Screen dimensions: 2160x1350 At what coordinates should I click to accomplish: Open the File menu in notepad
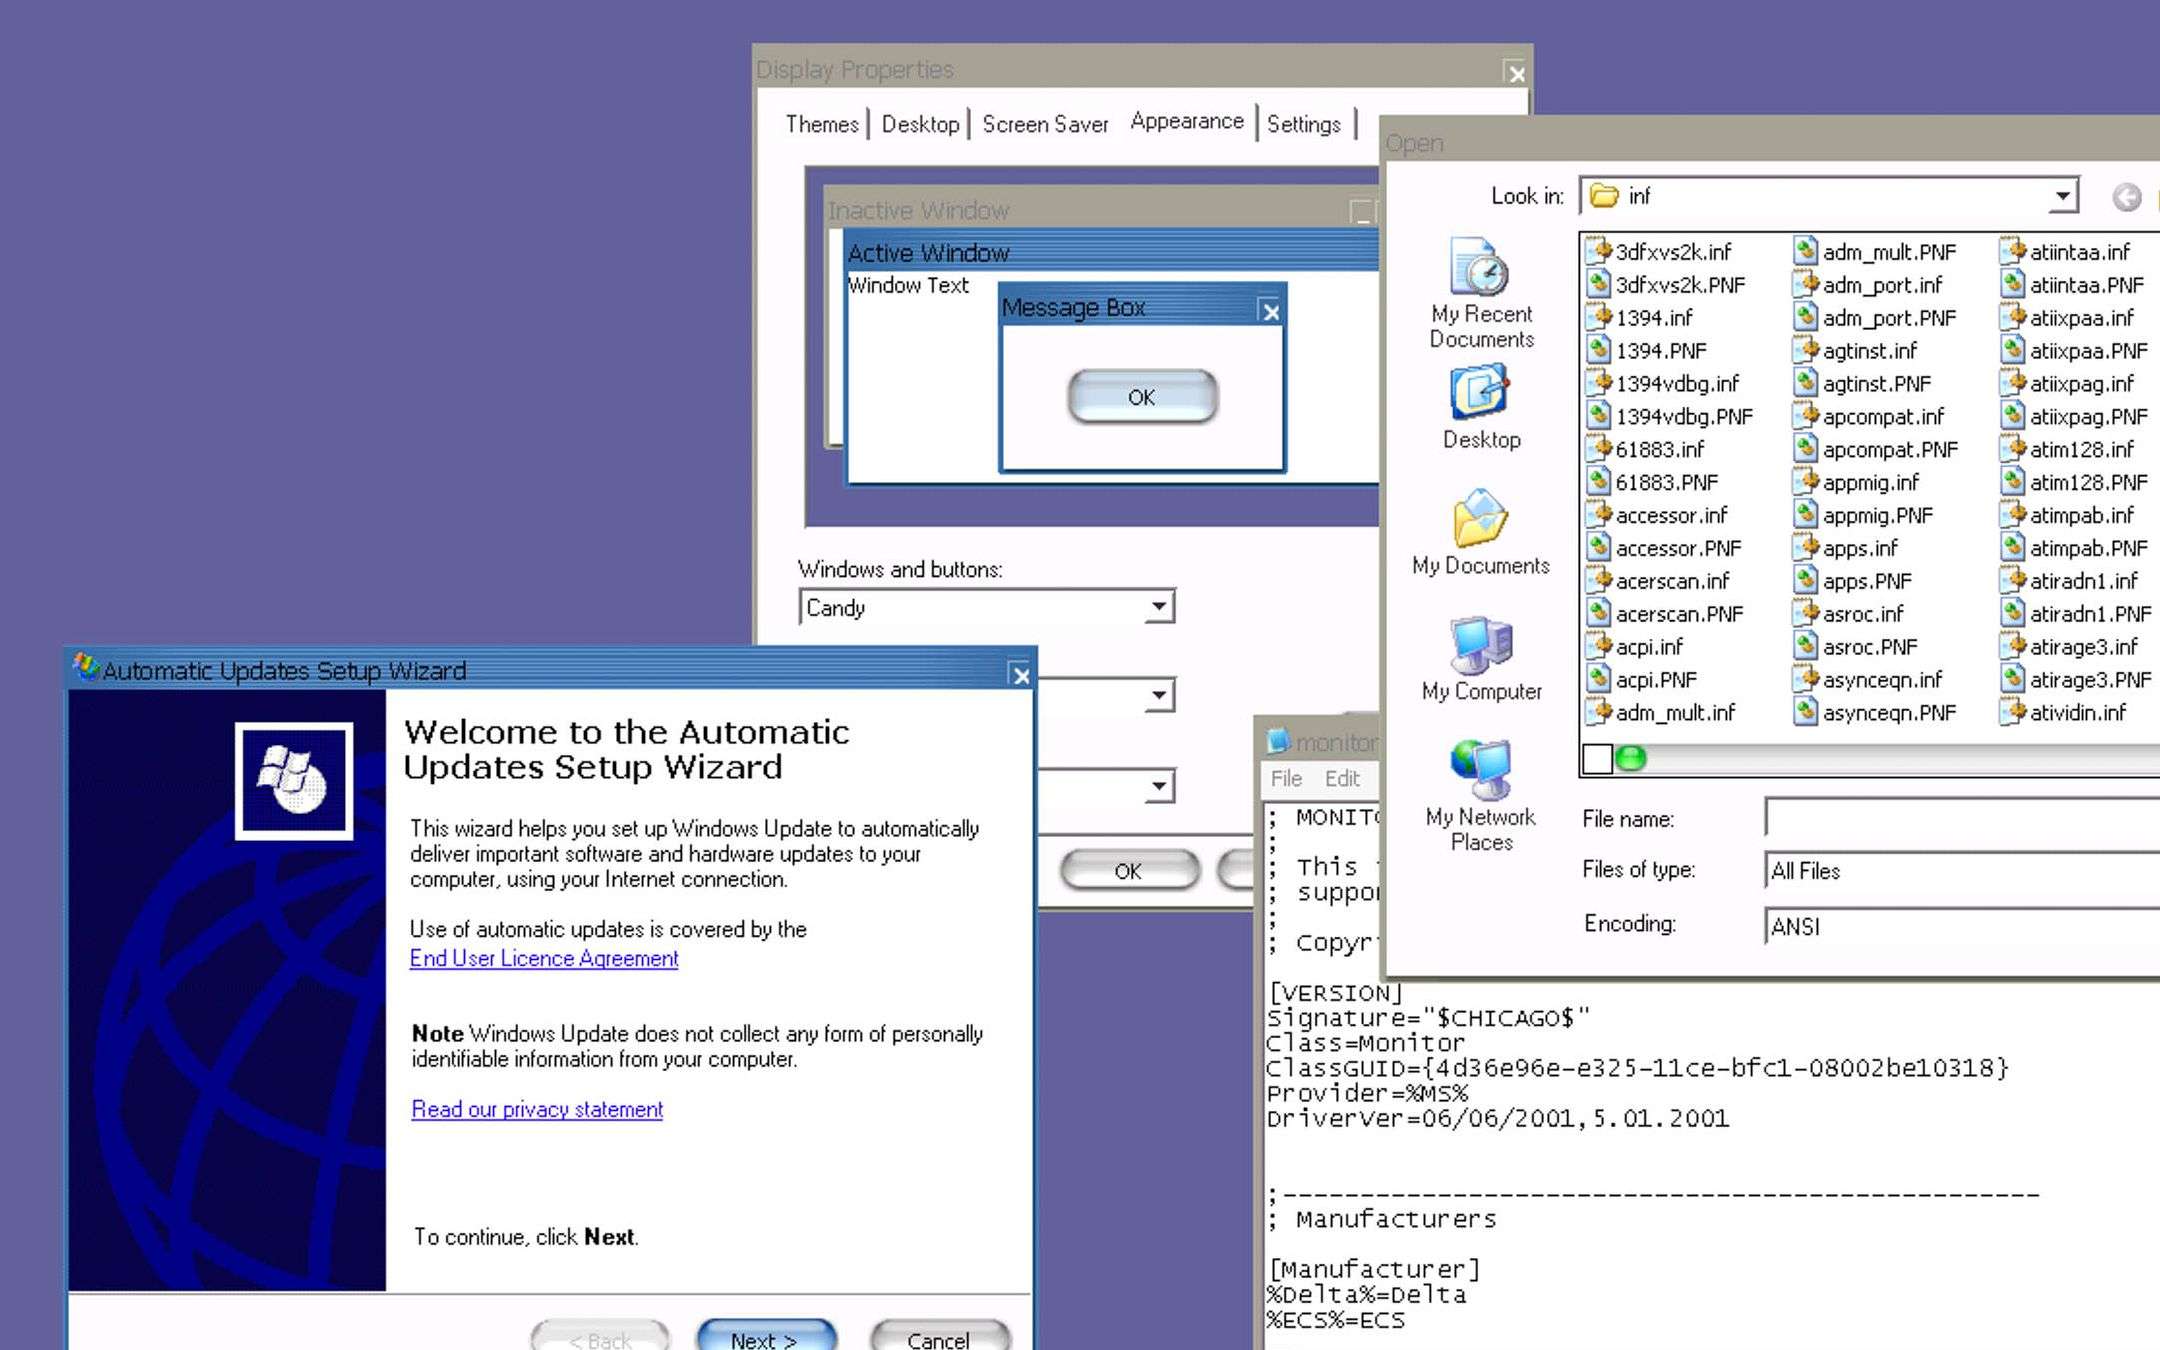[x=1286, y=778]
